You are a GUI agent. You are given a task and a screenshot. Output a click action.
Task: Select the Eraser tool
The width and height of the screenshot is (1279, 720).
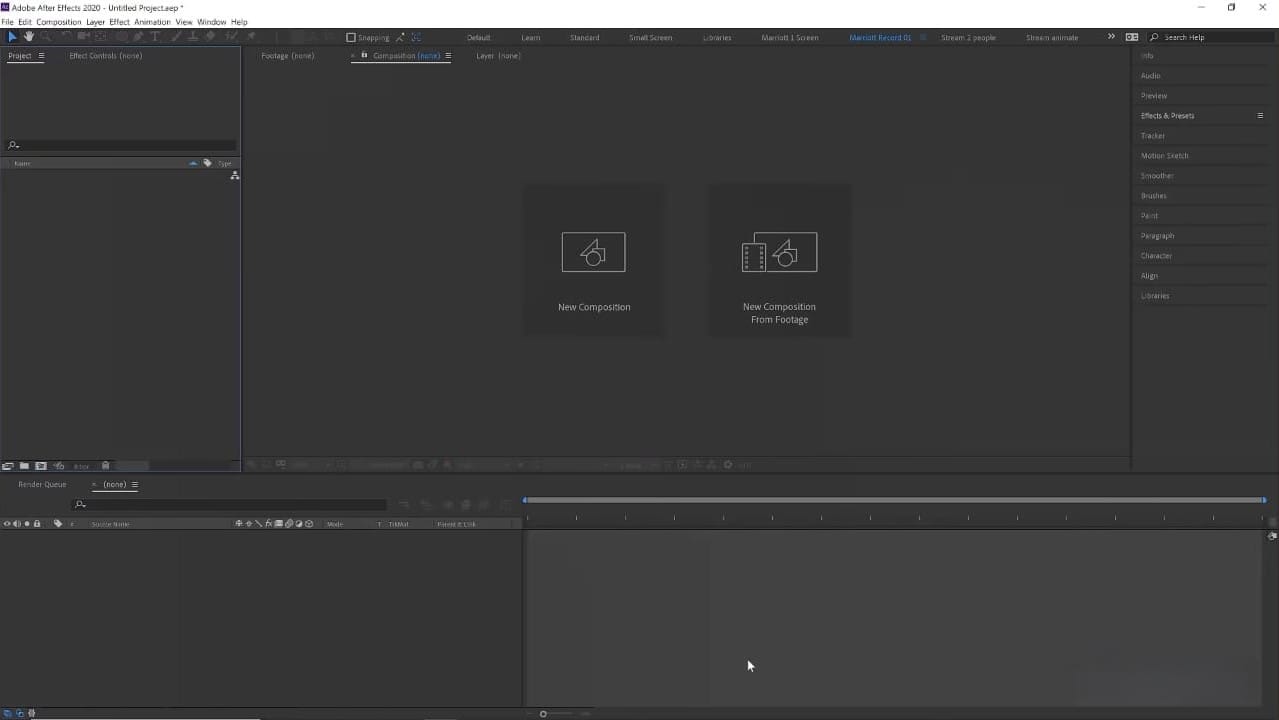[210, 37]
